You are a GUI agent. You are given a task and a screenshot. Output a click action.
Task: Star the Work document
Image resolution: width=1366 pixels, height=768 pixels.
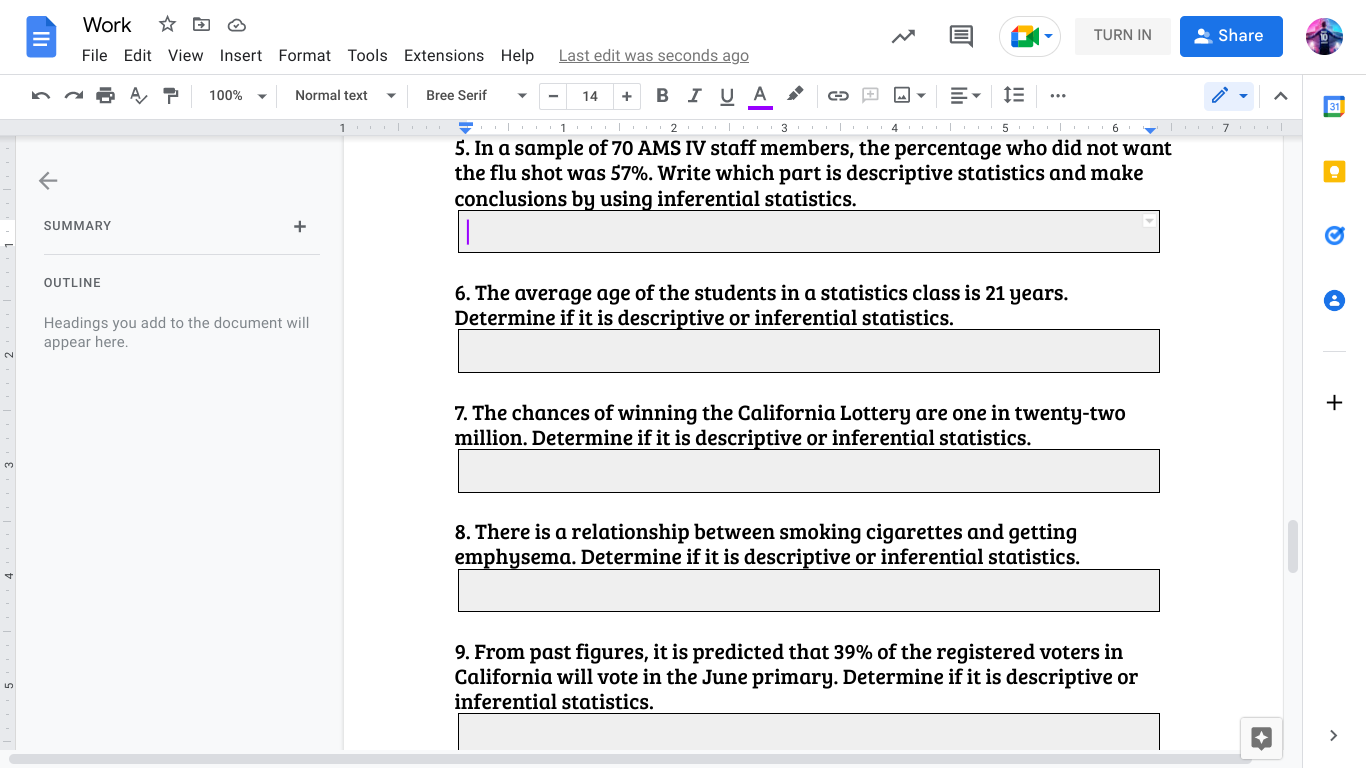[x=167, y=24]
